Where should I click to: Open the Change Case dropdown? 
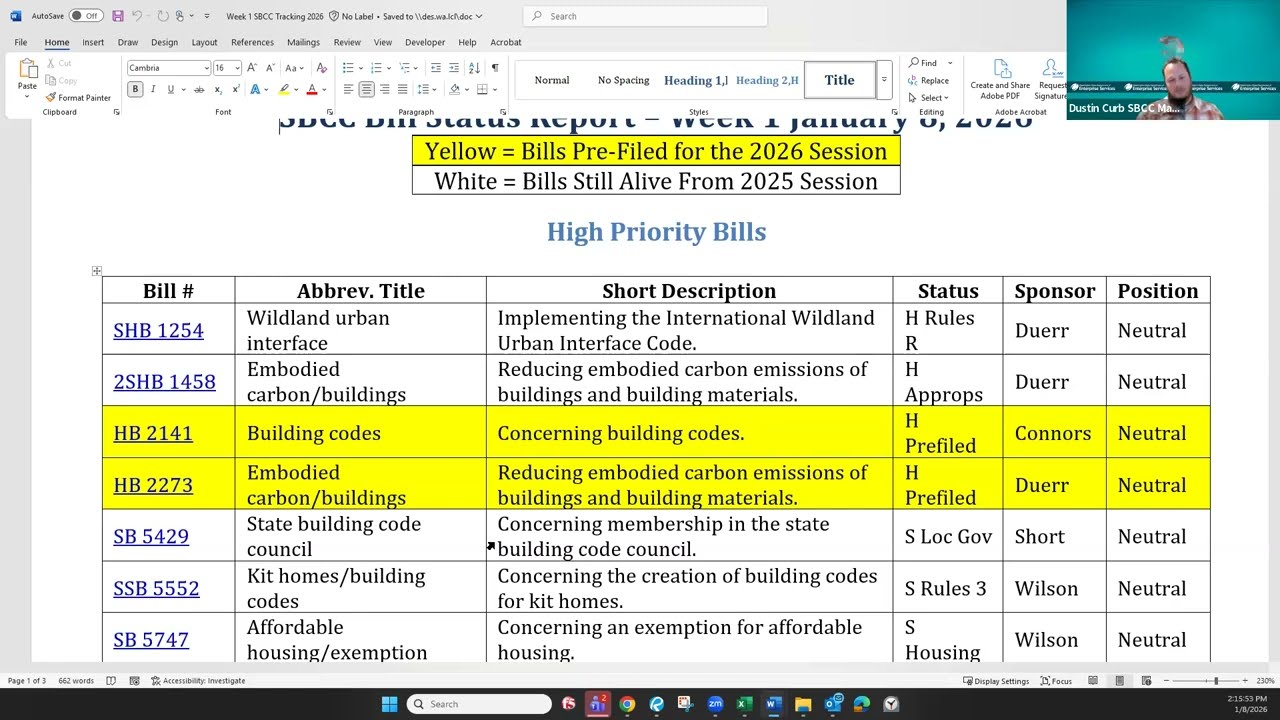pos(294,68)
